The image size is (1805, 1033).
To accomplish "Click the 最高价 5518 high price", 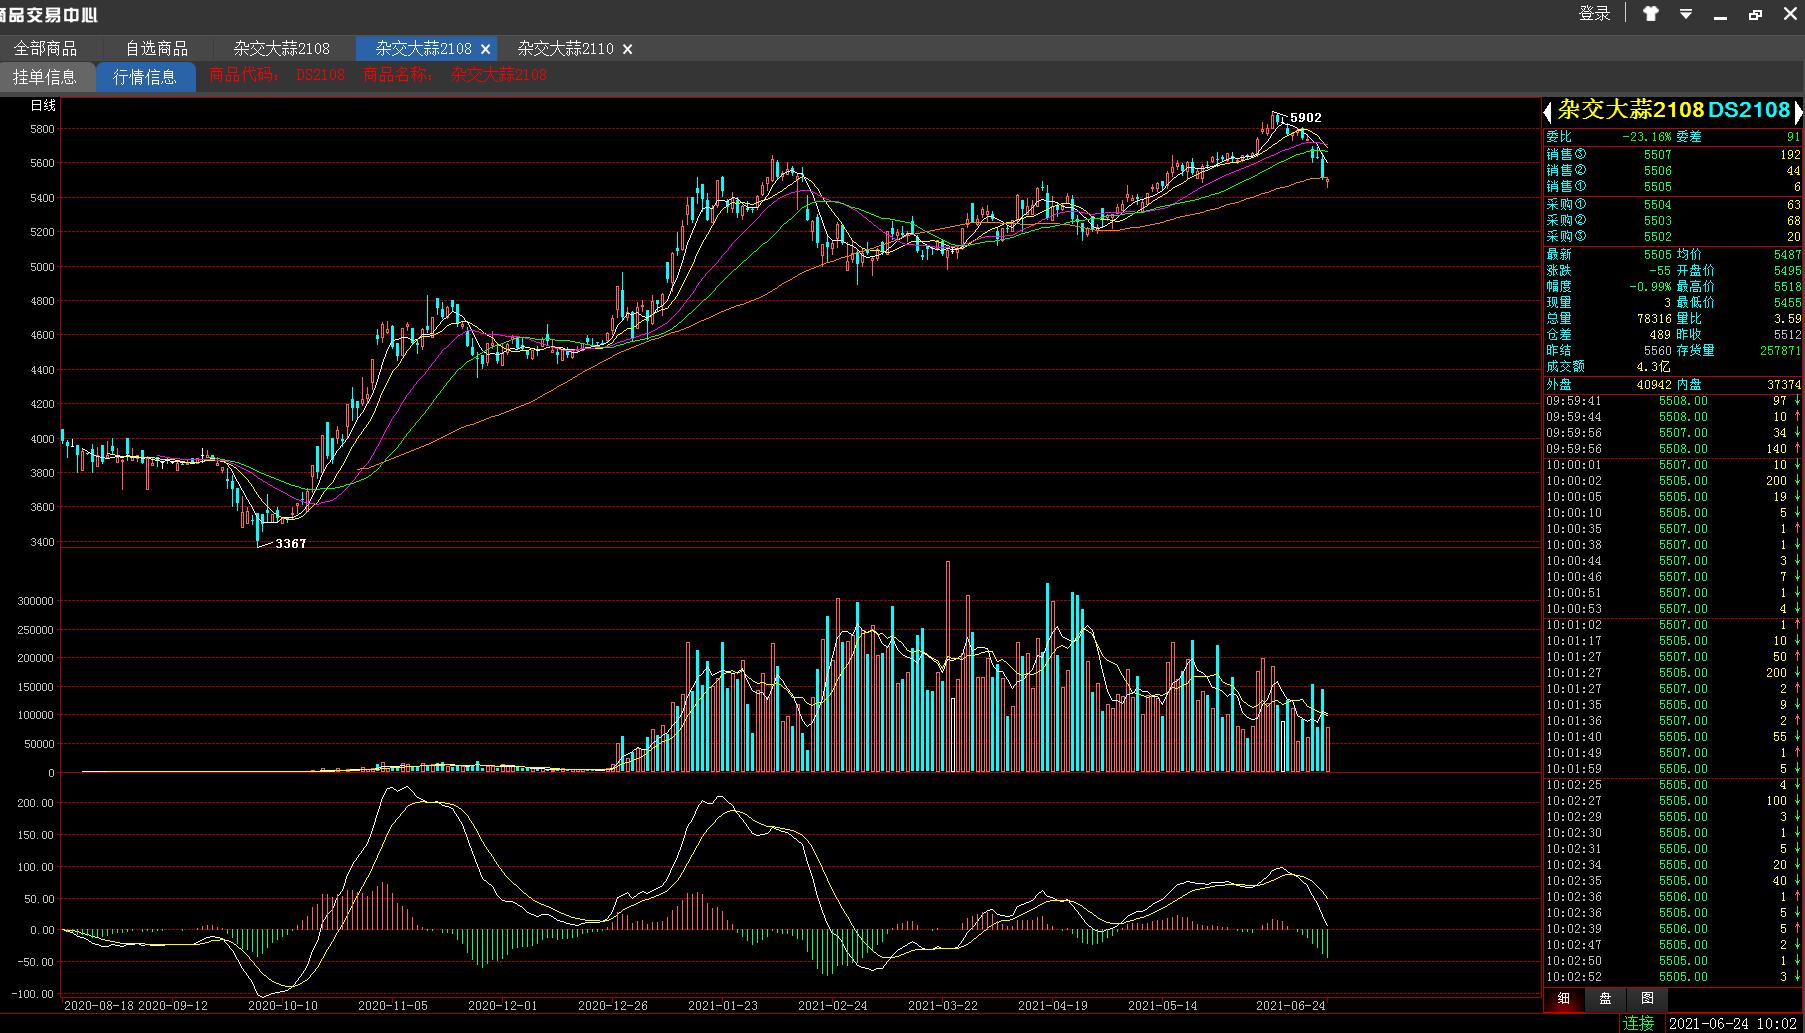I will coord(1787,287).
